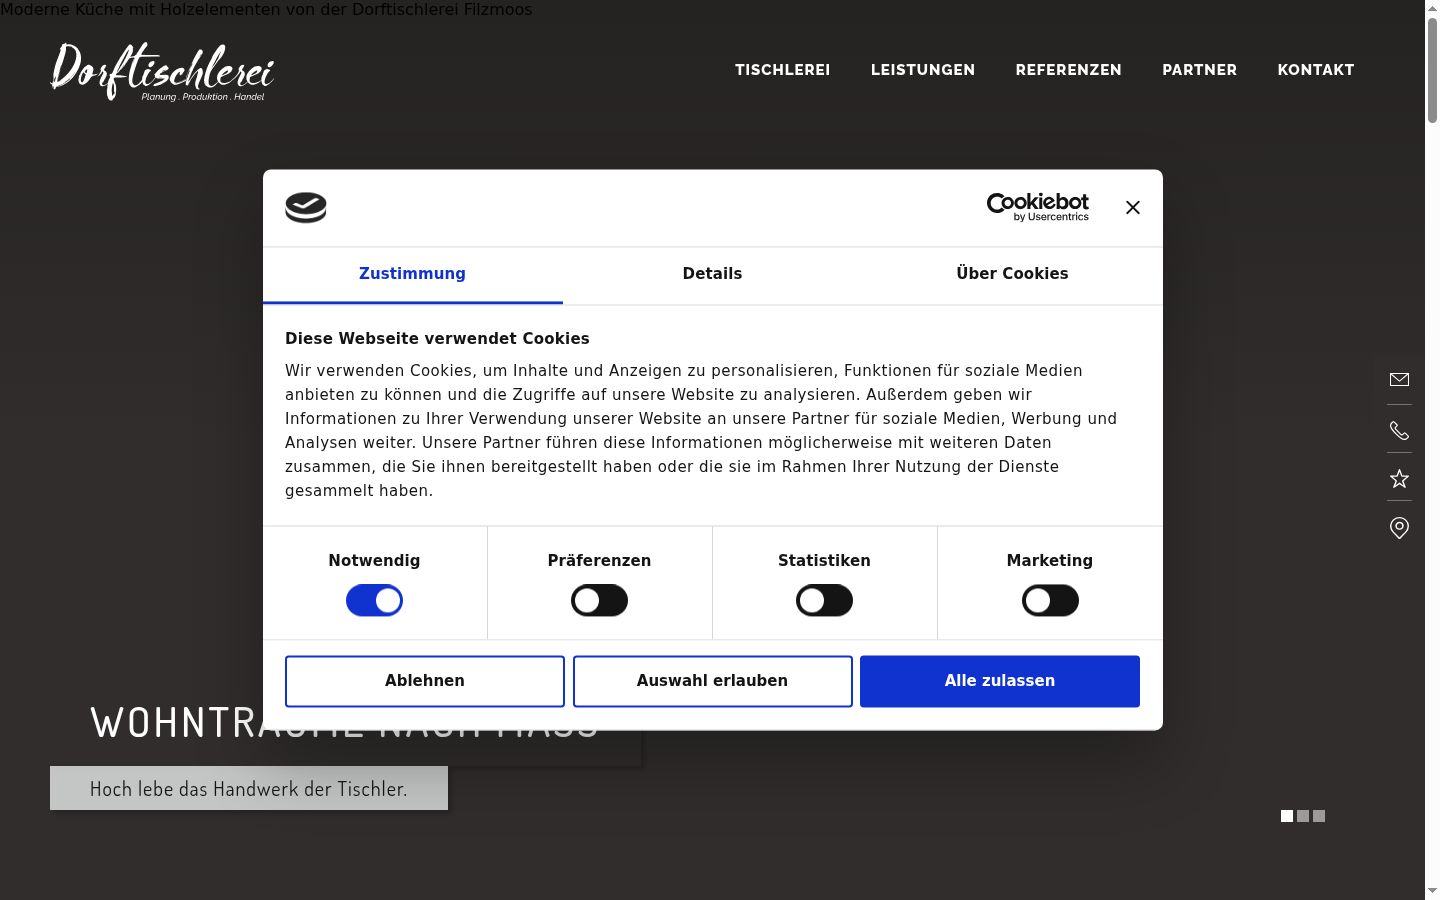Enable the Marketing cookies switch
Screen dimensions: 1440x900
(x=1050, y=601)
